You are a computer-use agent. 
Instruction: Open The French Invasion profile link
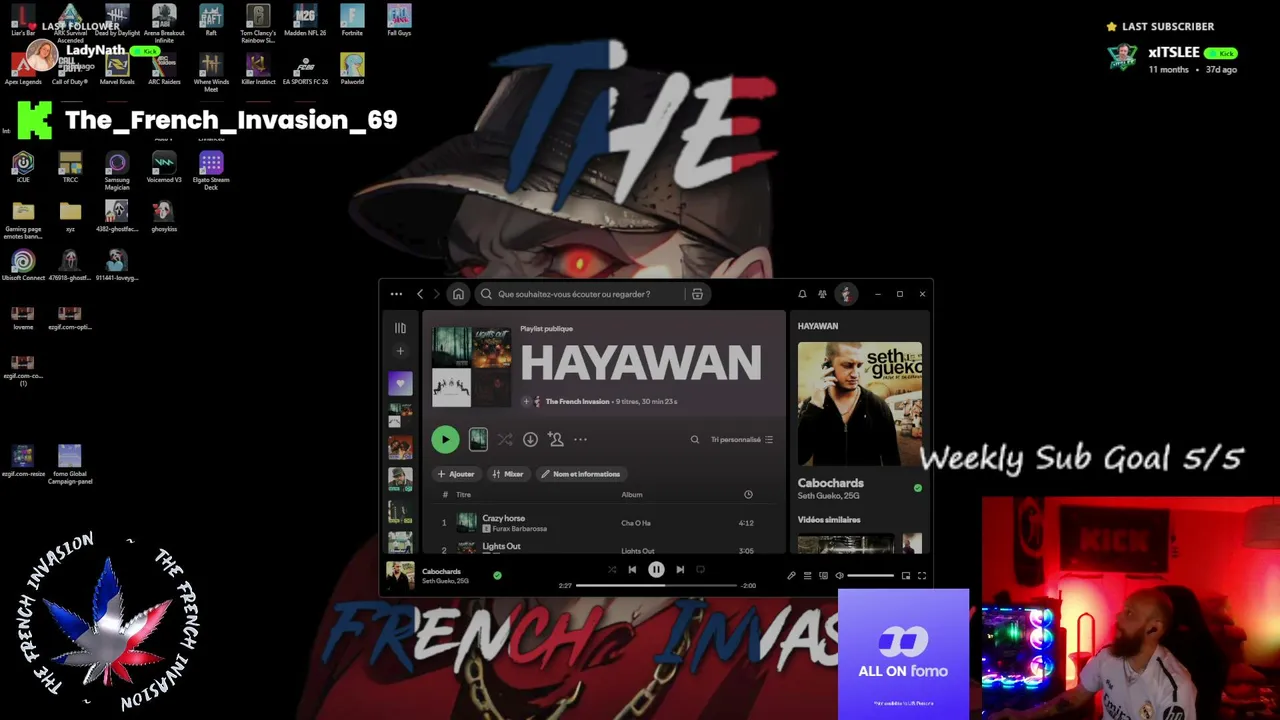click(577, 401)
